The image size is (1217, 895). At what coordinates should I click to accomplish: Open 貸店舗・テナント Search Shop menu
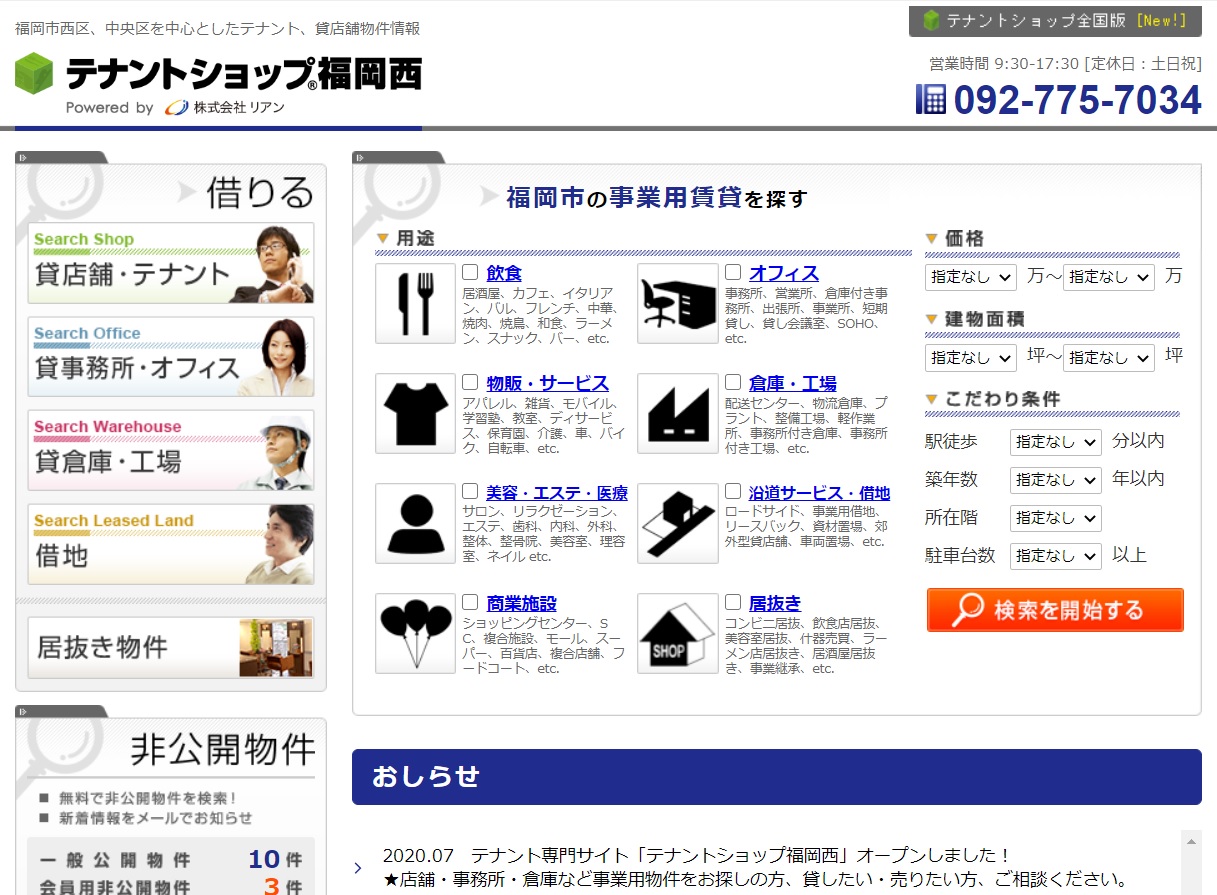tap(171, 263)
